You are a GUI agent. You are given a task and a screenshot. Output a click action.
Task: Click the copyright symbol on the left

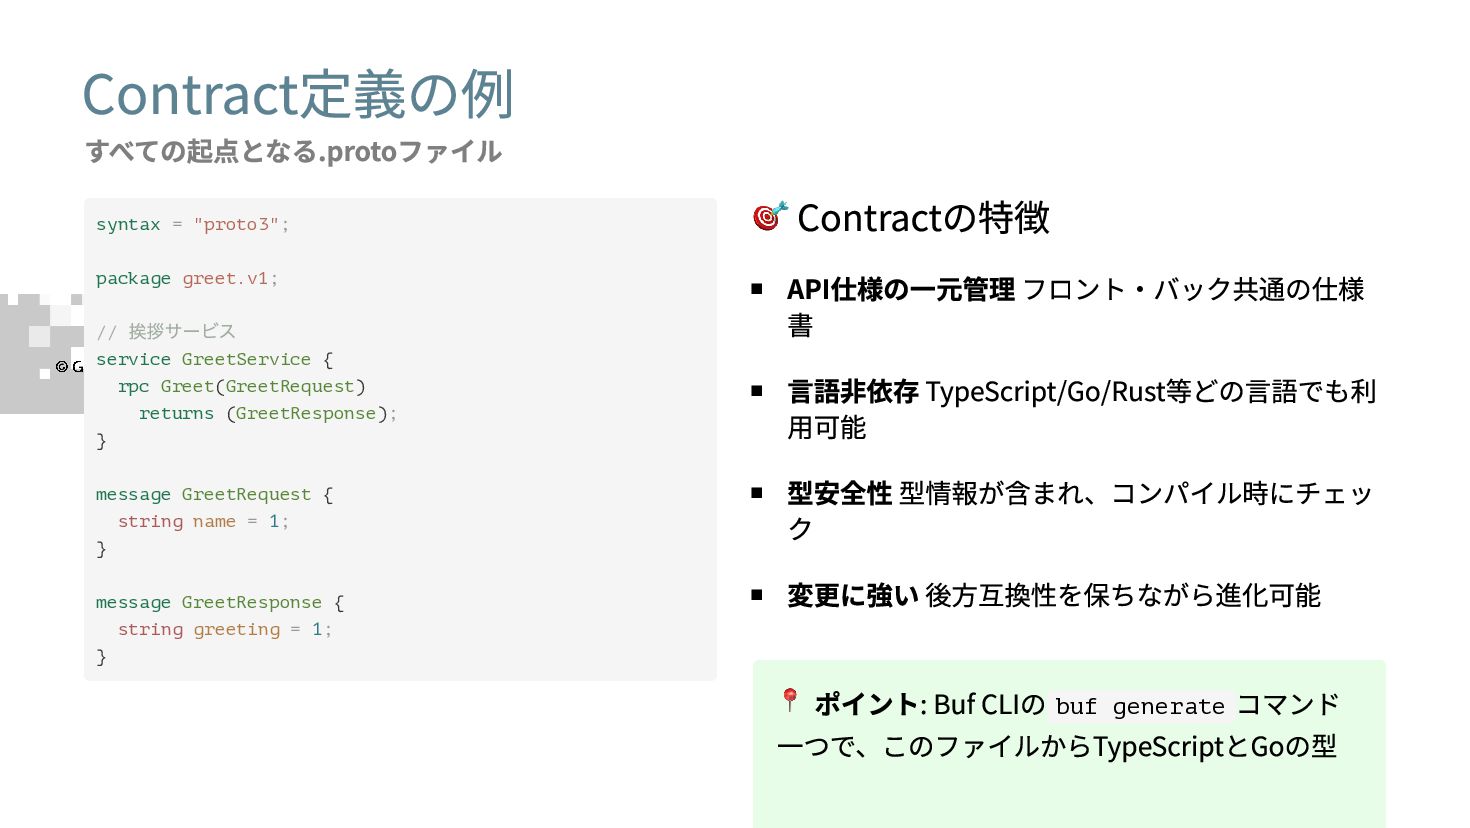tap(62, 367)
